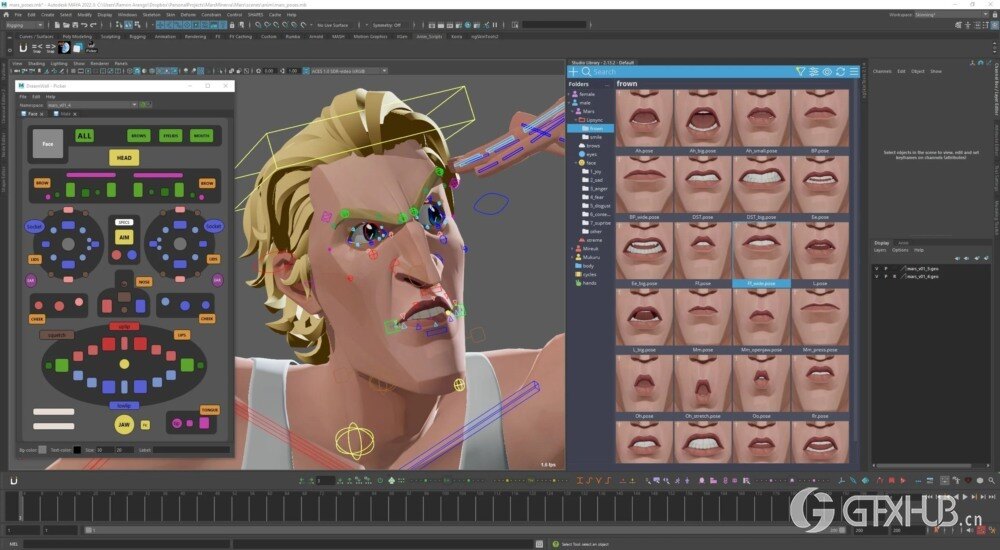Toggle R display type of second mars layer
Image resolution: width=1000 pixels, height=550 pixels.
(x=895, y=277)
